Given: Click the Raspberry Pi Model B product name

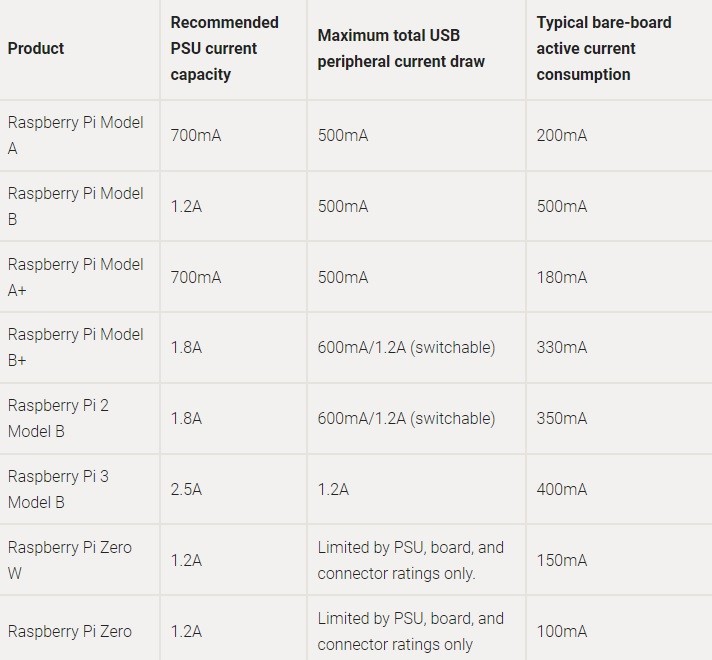Looking at the screenshot, I should click(75, 206).
